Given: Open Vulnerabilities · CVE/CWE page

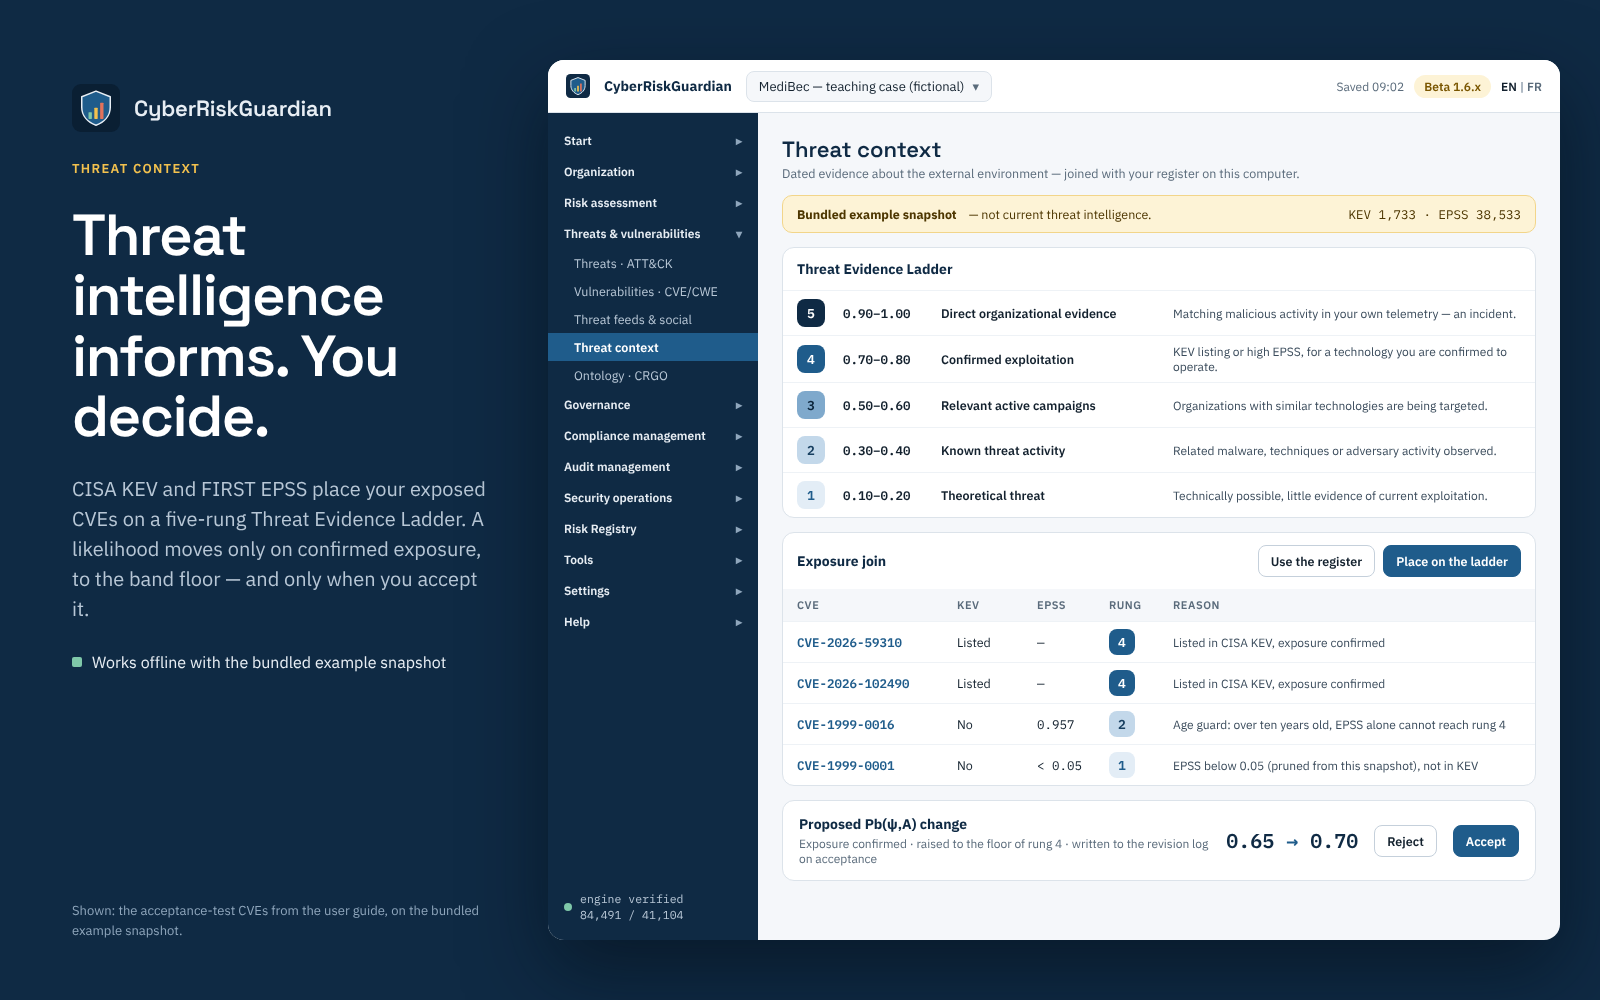Looking at the screenshot, I should [x=653, y=292].
